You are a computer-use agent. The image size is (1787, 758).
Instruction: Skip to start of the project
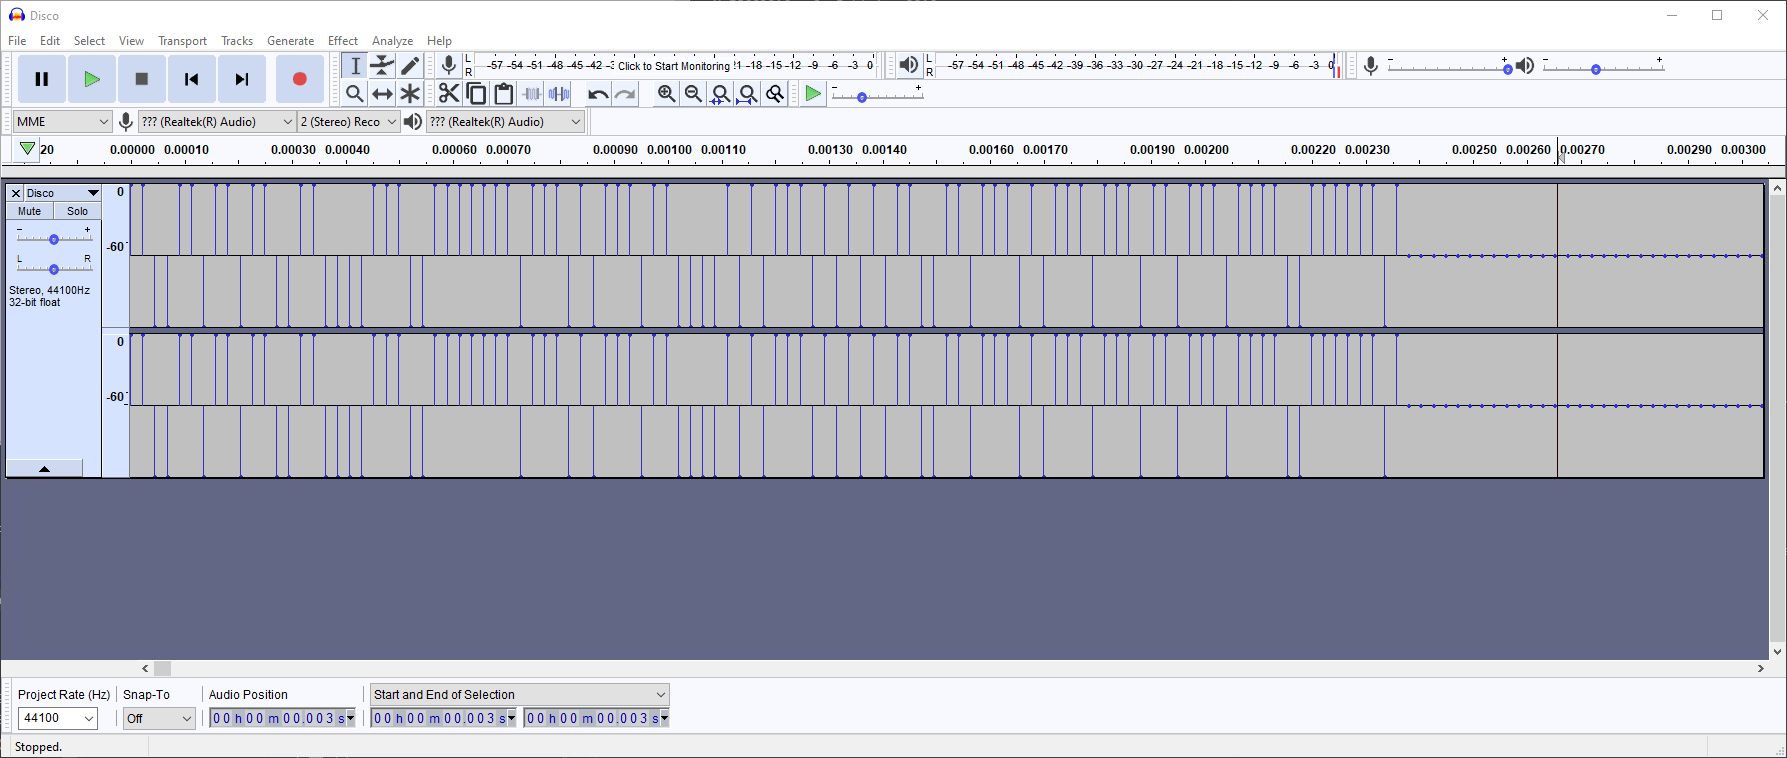click(192, 79)
